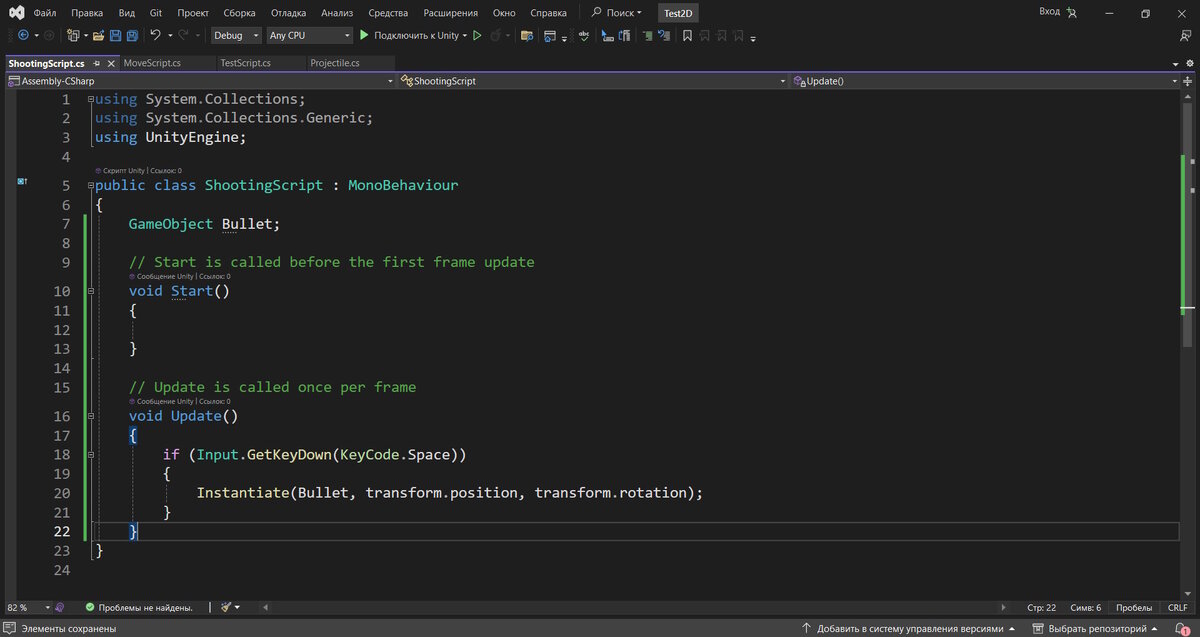Click the green Attach to Unity play icon

coord(364,35)
